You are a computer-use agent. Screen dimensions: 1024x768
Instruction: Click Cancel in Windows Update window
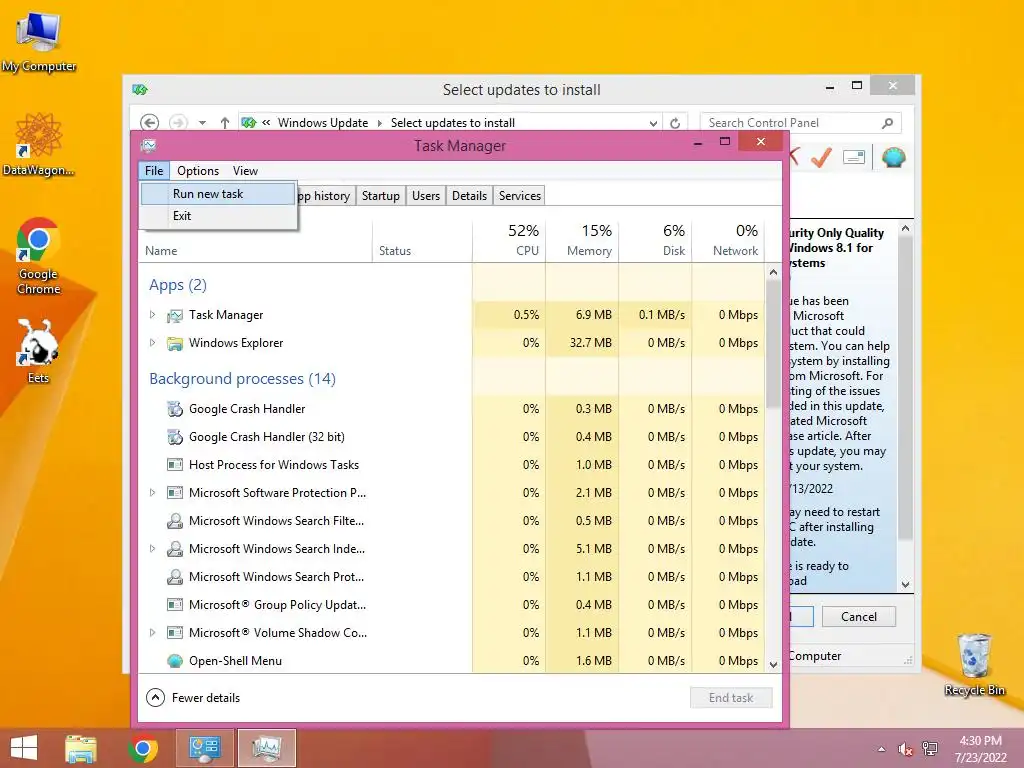[858, 616]
